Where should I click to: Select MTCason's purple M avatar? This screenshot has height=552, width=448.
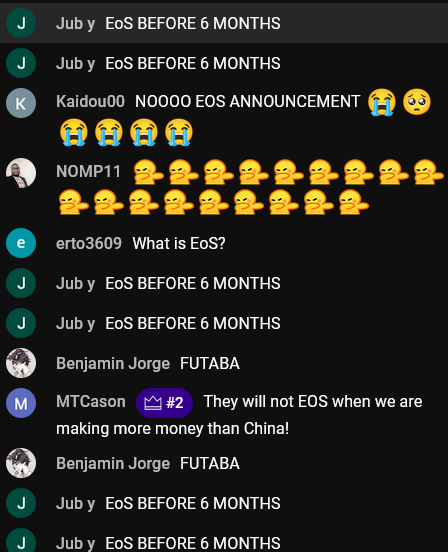tap(21, 403)
